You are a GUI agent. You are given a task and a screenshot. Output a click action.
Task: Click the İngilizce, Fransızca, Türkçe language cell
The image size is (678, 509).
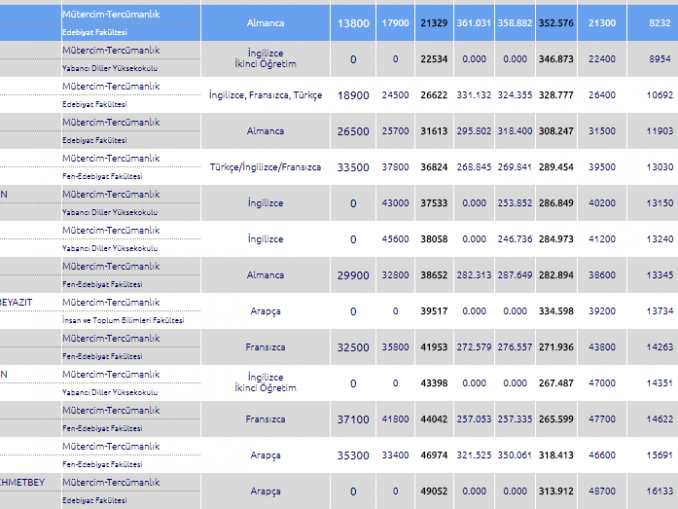click(265, 95)
